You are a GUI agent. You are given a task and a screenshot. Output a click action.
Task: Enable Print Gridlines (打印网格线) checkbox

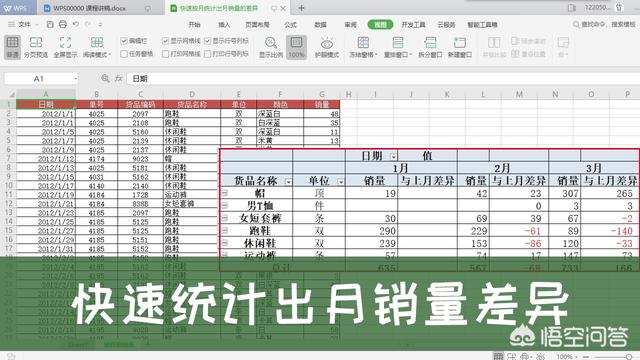pos(165,54)
